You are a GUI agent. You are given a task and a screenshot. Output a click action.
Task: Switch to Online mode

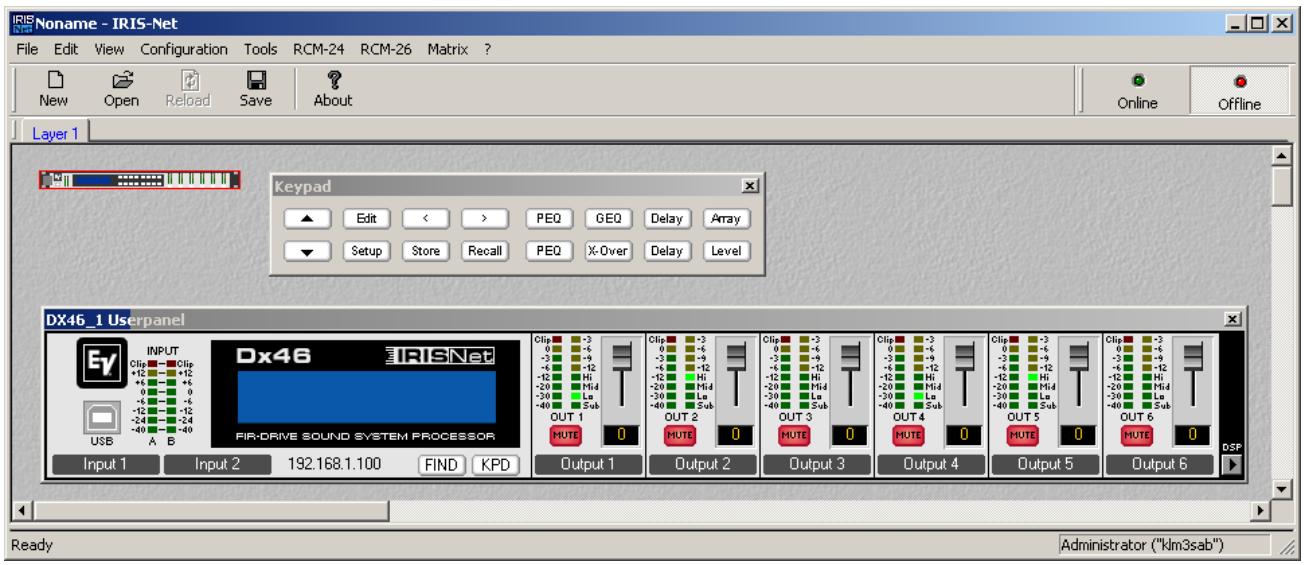tap(1135, 88)
